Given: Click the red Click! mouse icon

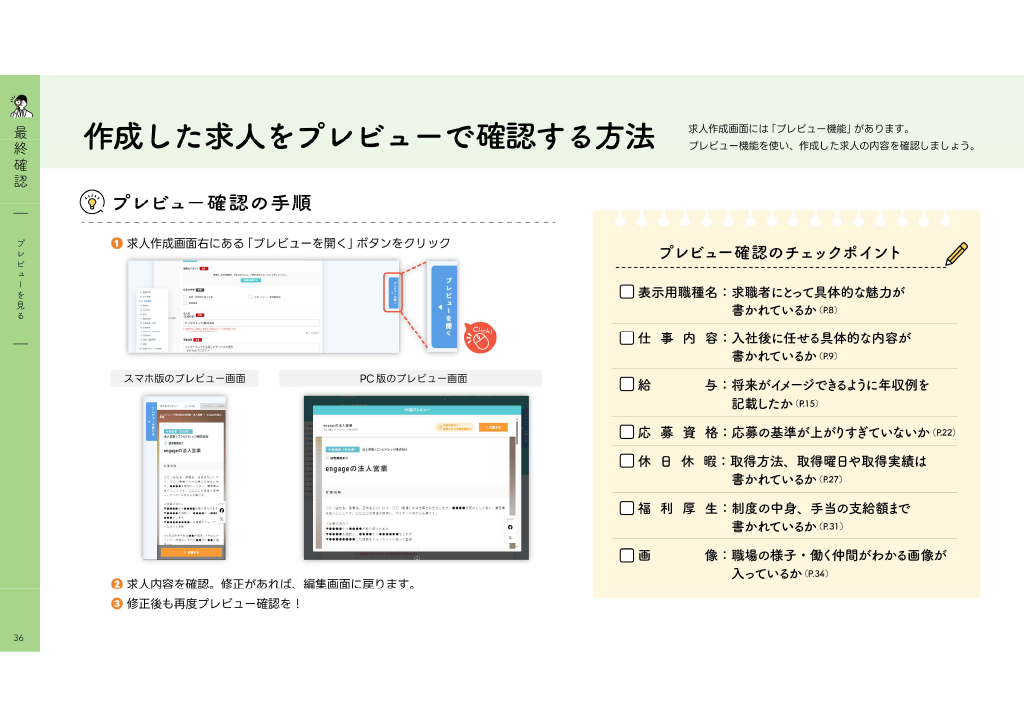Looking at the screenshot, I should tap(480, 338).
